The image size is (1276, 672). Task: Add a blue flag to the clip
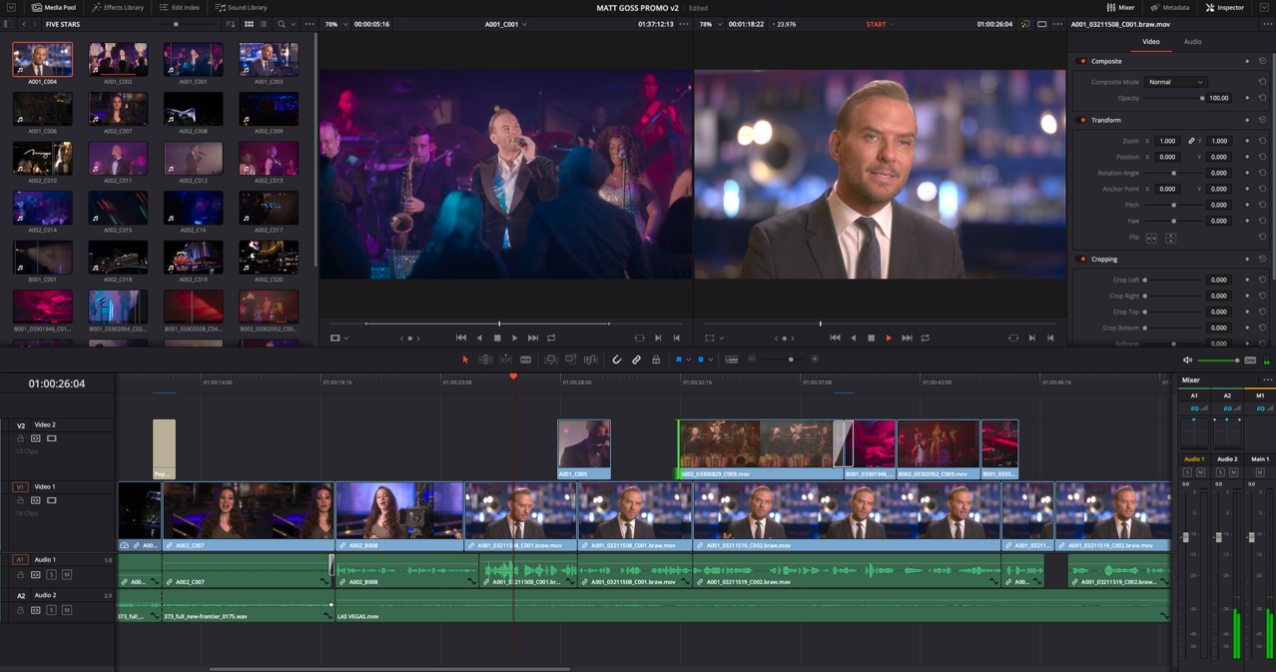pos(678,359)
